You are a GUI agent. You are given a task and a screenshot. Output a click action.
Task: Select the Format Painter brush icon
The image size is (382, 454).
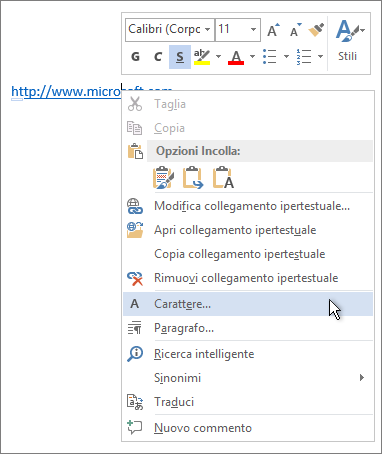click(x=316, y=30)
